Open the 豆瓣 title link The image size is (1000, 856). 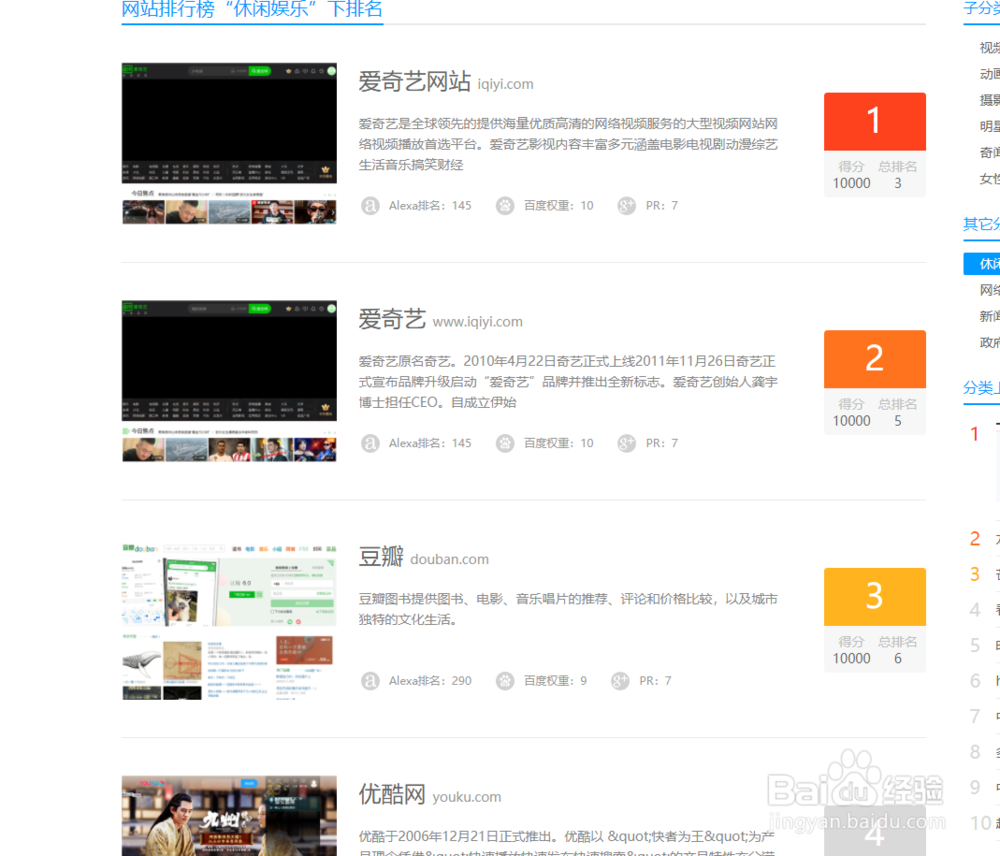pos(381,557)
